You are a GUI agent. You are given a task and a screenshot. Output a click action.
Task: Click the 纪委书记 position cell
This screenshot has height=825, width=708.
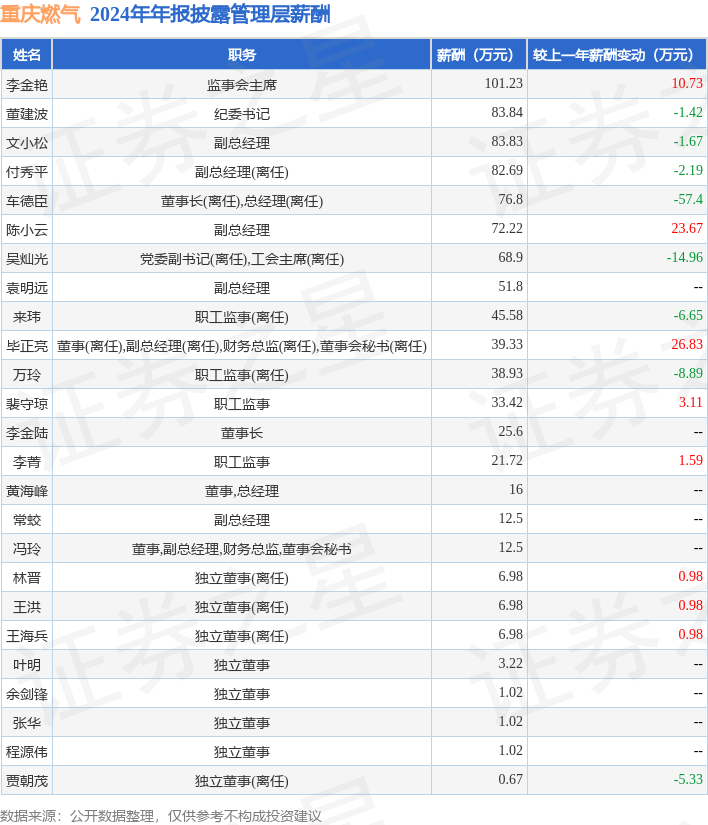pos(241,114)
